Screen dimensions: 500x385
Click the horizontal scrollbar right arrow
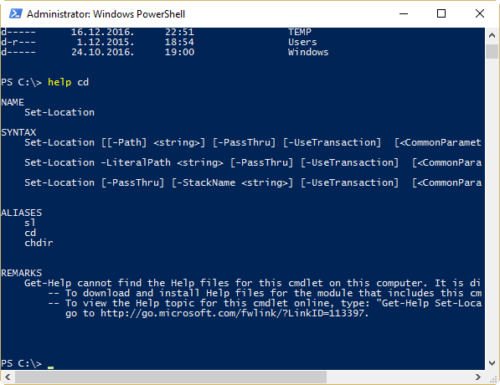click(x=478, y=377)
